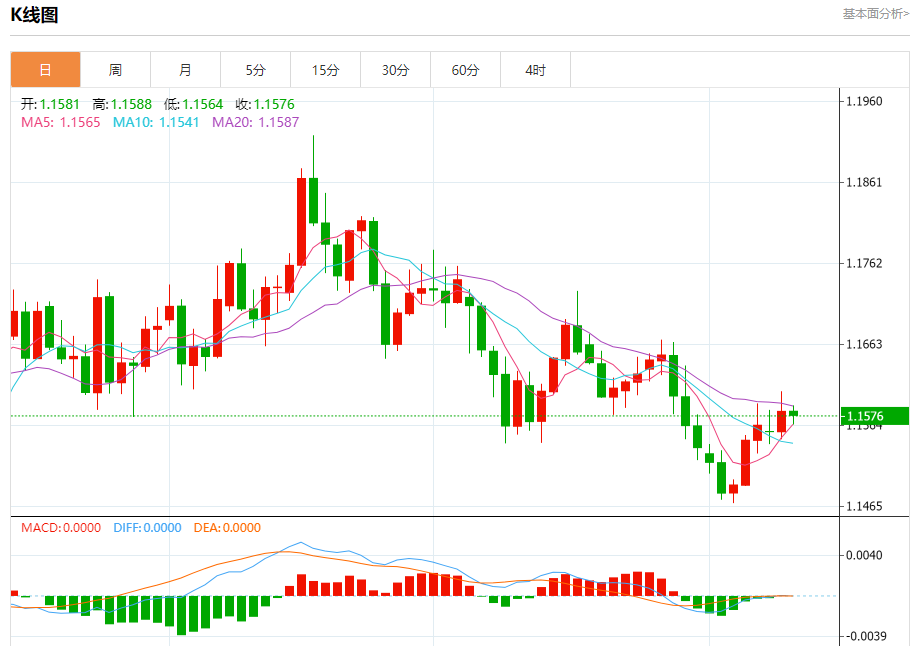The width and height of the screenshot is (915, 646).
Task: Open the 15分 interval tab
Action: click(326, 70)
